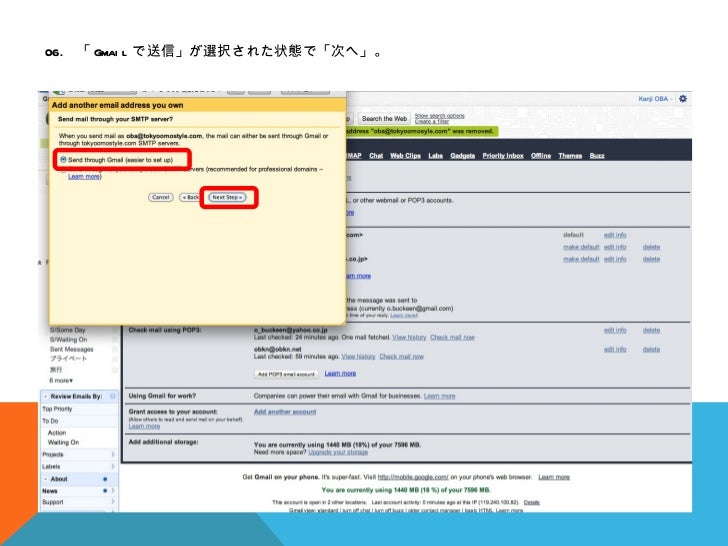
Task: Click the blue dot icon on the News row
Action: pos(105,491)
